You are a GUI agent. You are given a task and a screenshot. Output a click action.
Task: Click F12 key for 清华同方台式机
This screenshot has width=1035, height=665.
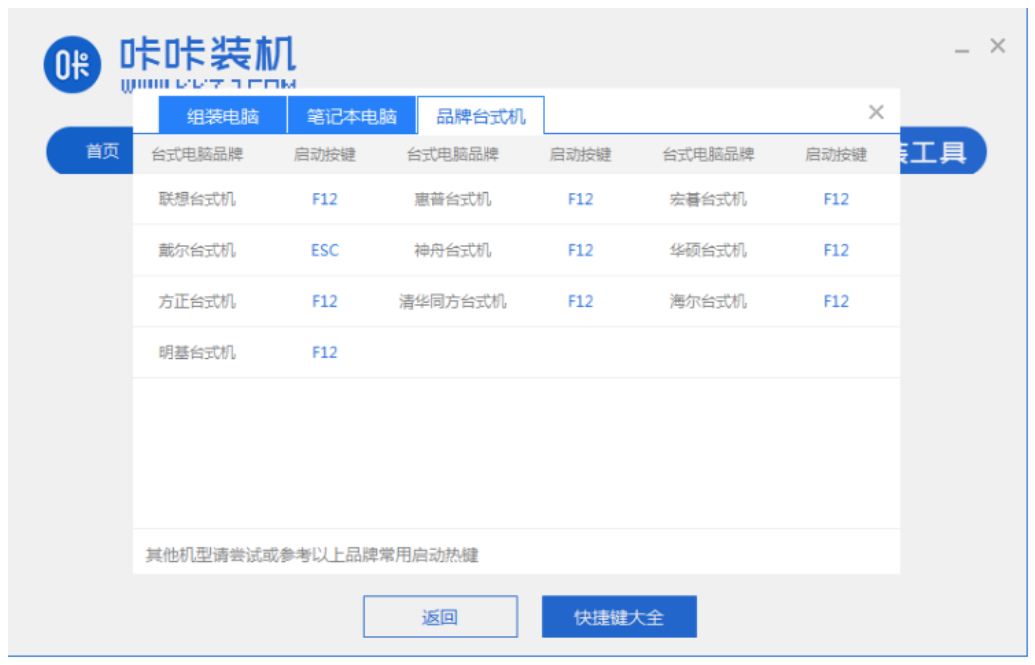580,301
